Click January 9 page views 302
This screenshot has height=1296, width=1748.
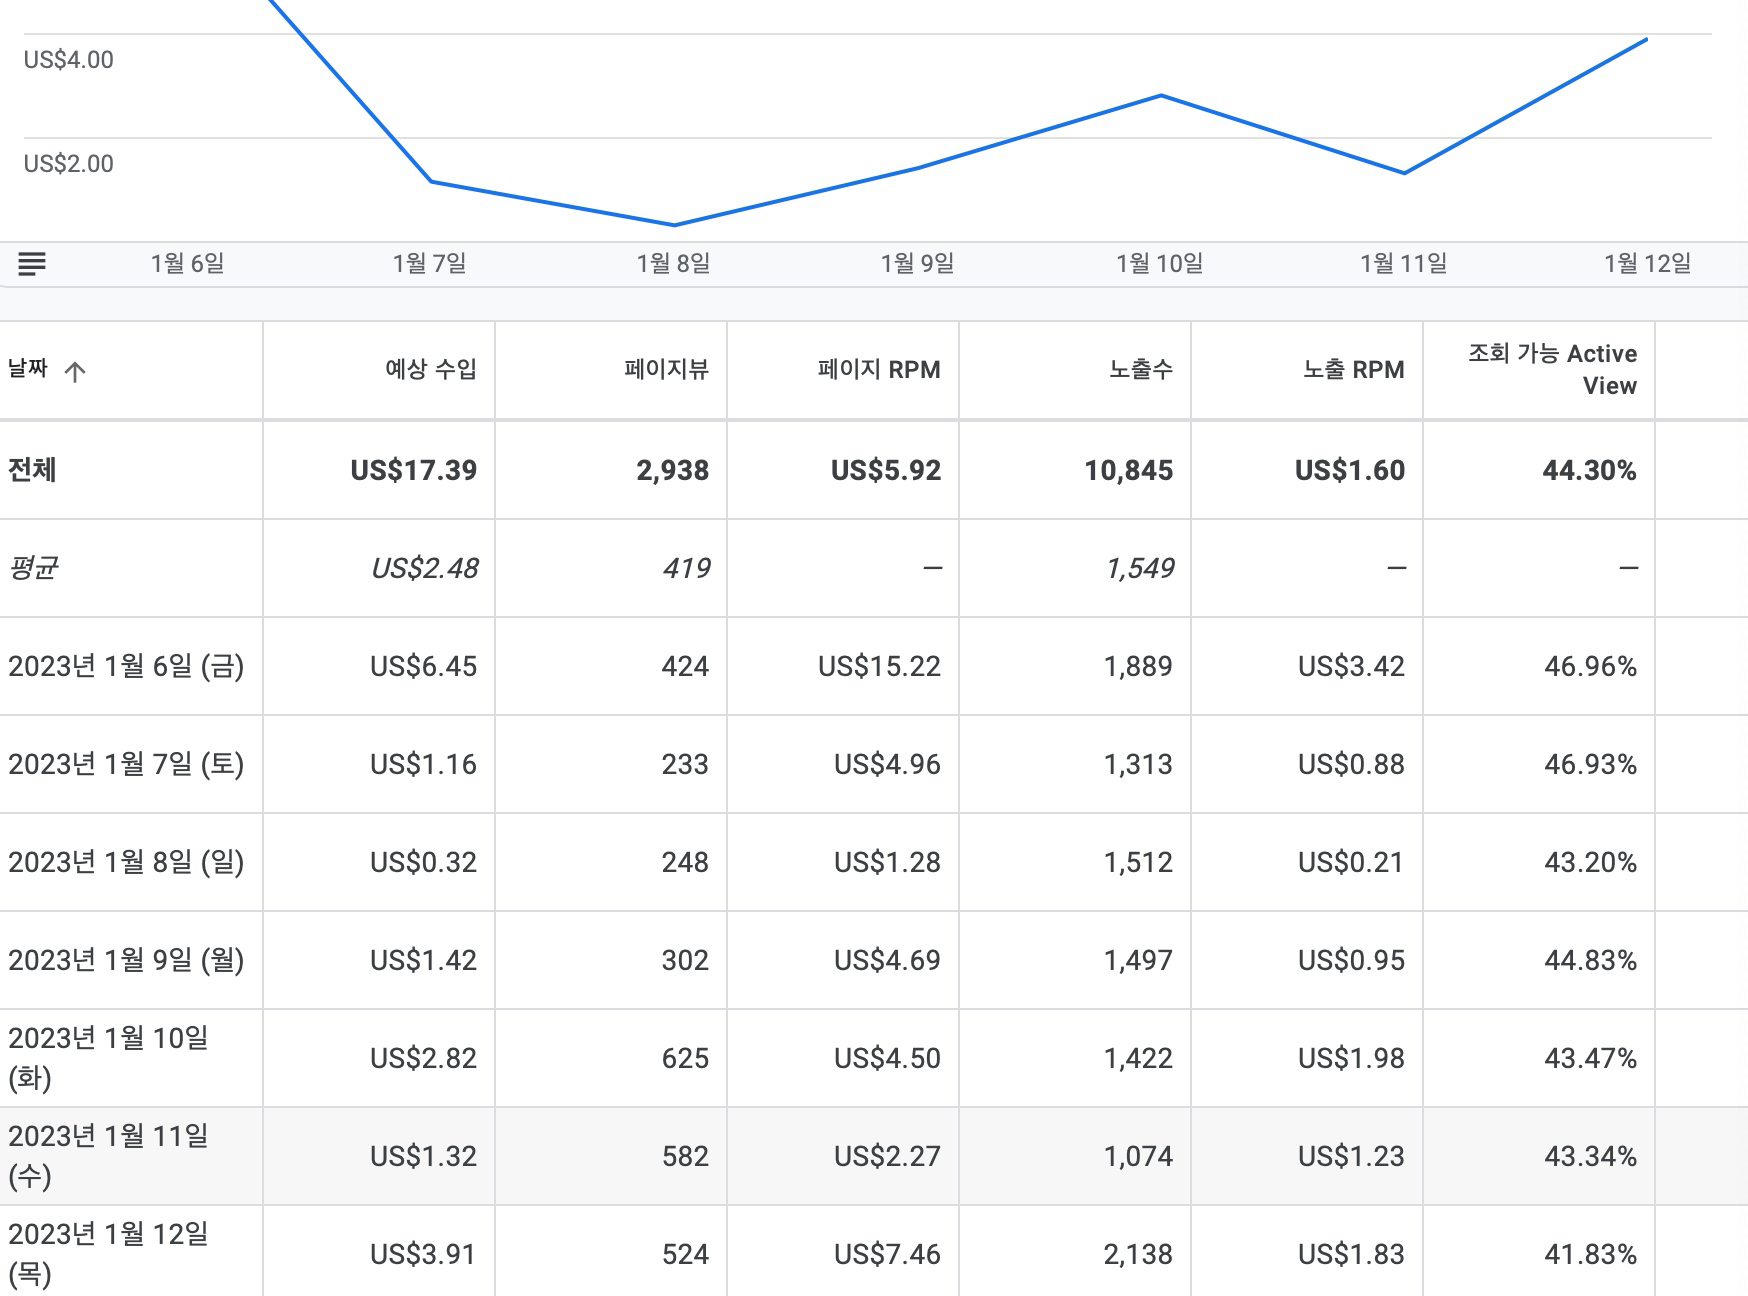coord(685,960)
